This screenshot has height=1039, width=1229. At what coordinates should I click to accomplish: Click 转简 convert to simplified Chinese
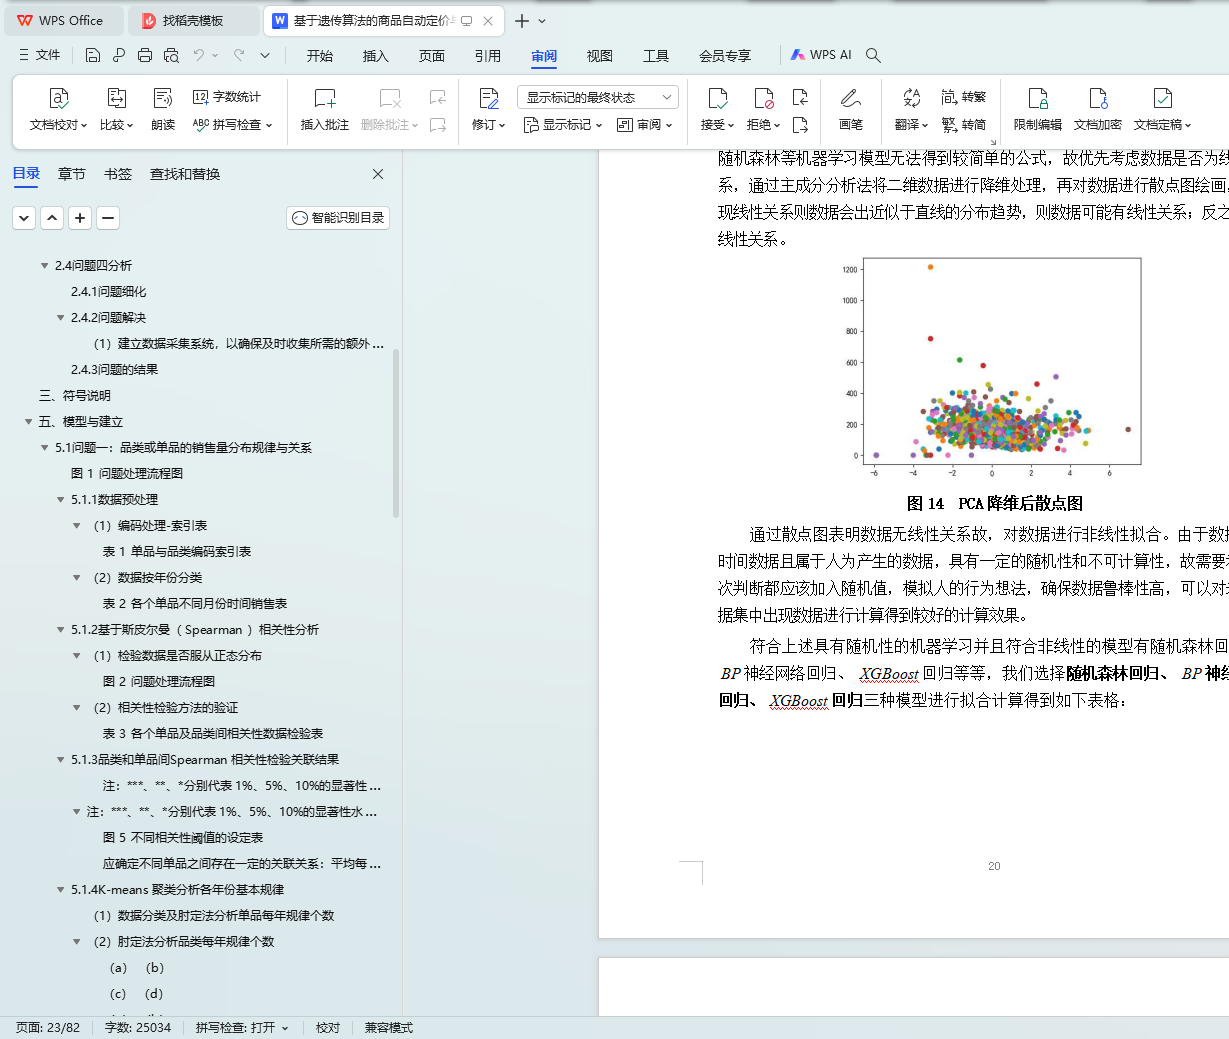963,125
